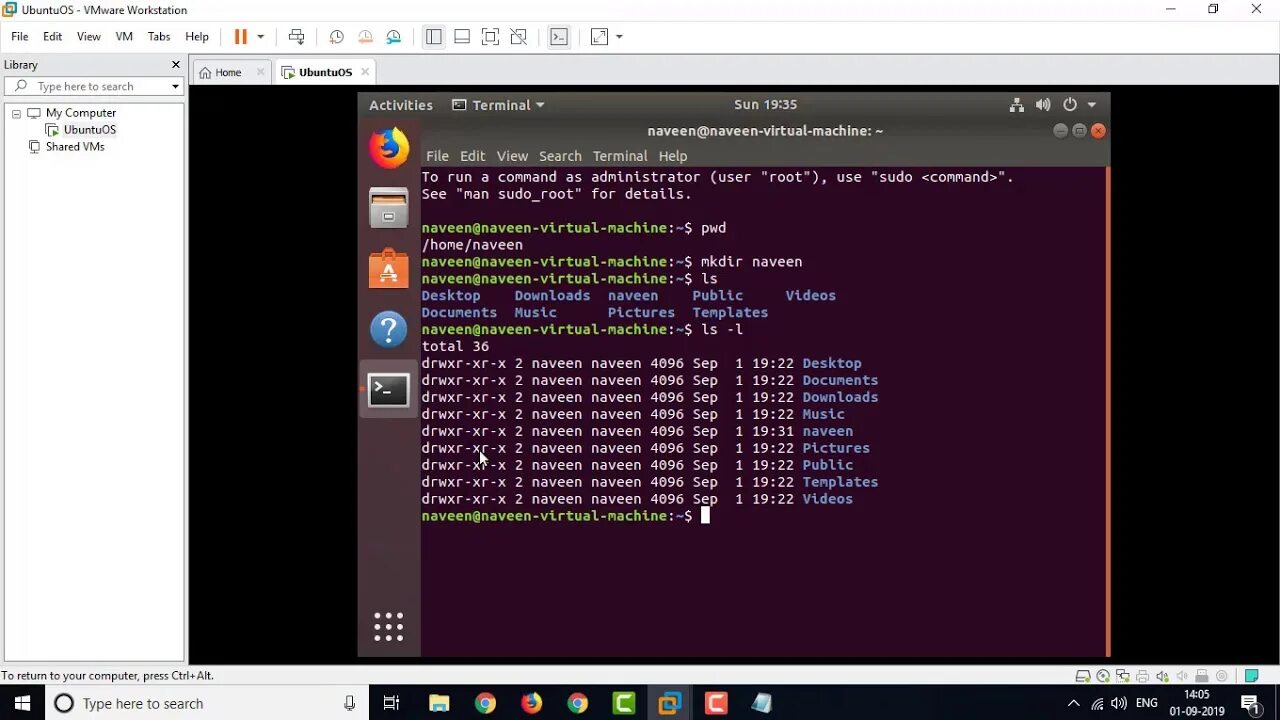Open the message log teal note icon
The width and height of the screenshot is (1280, 720).
tap(1251, 676)
